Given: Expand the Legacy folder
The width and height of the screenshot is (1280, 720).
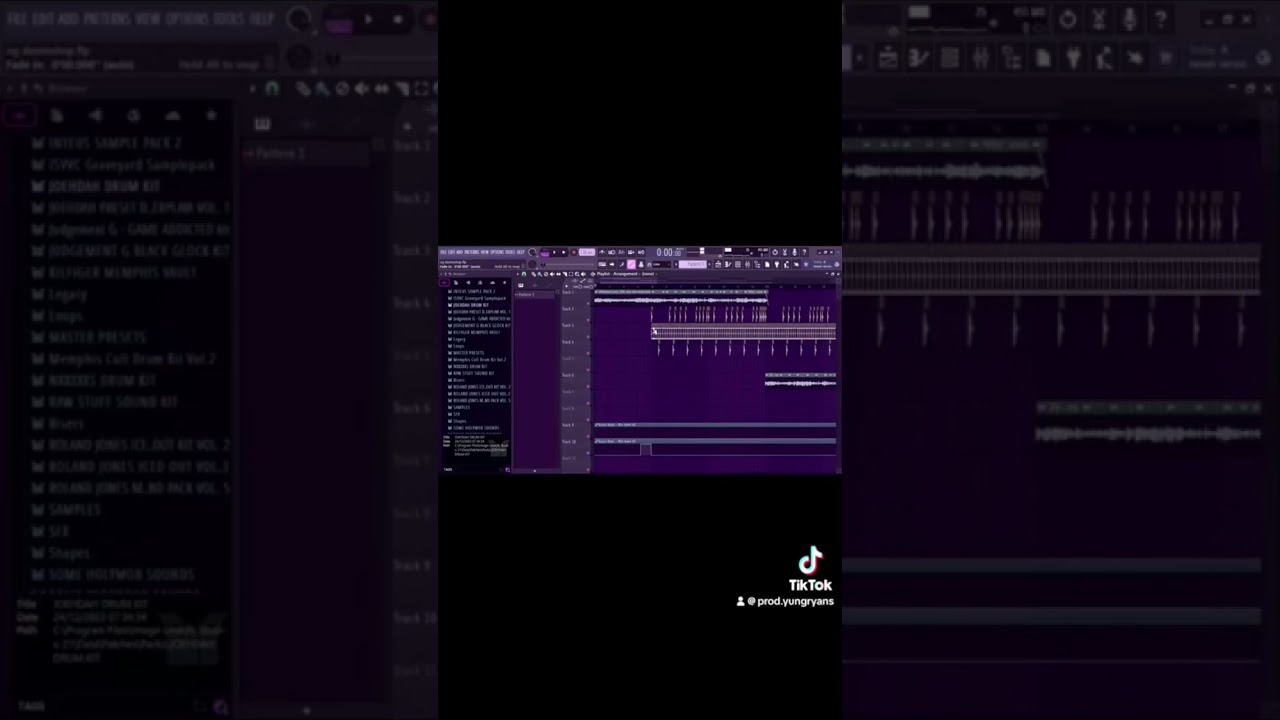Looking at the screenshot, I should pyautogui.click(x=457, y=339).
